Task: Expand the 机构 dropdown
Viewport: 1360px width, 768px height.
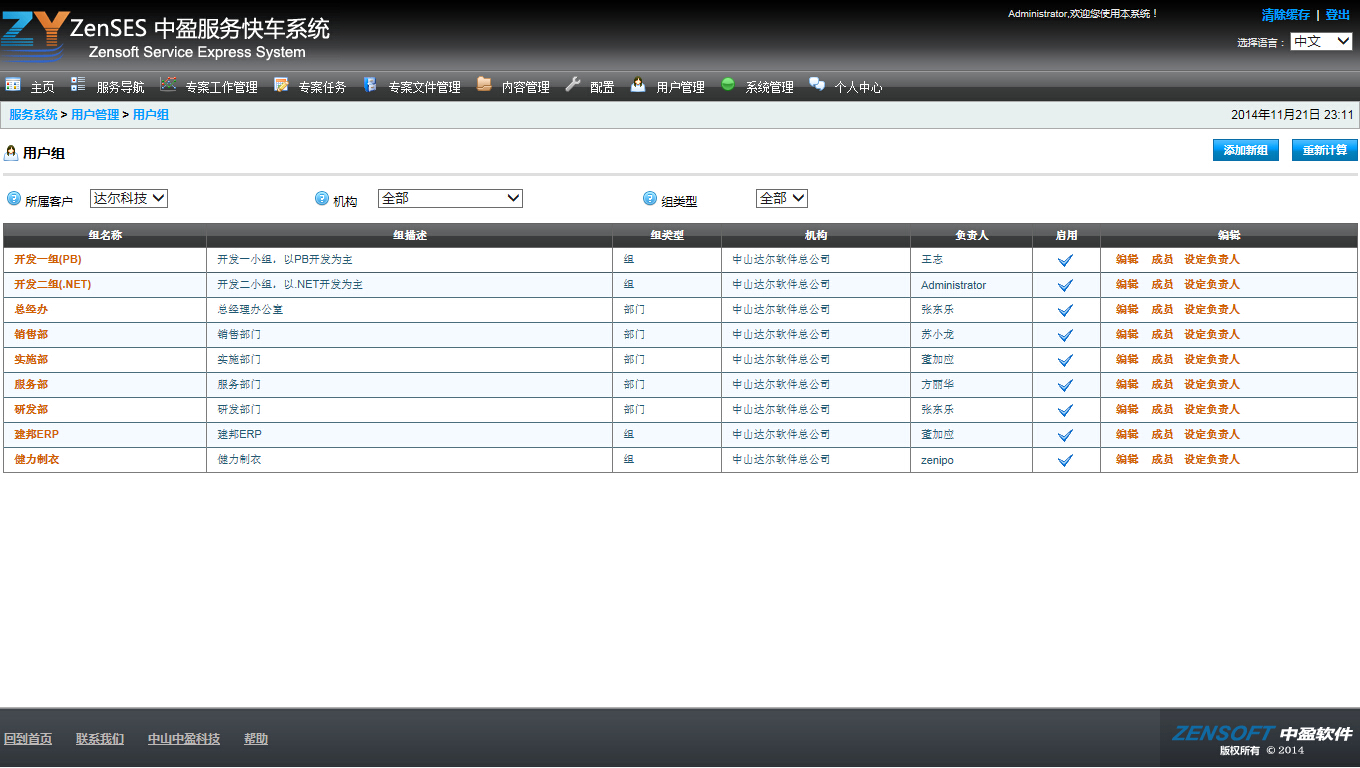Action: [x=450, y=199]
